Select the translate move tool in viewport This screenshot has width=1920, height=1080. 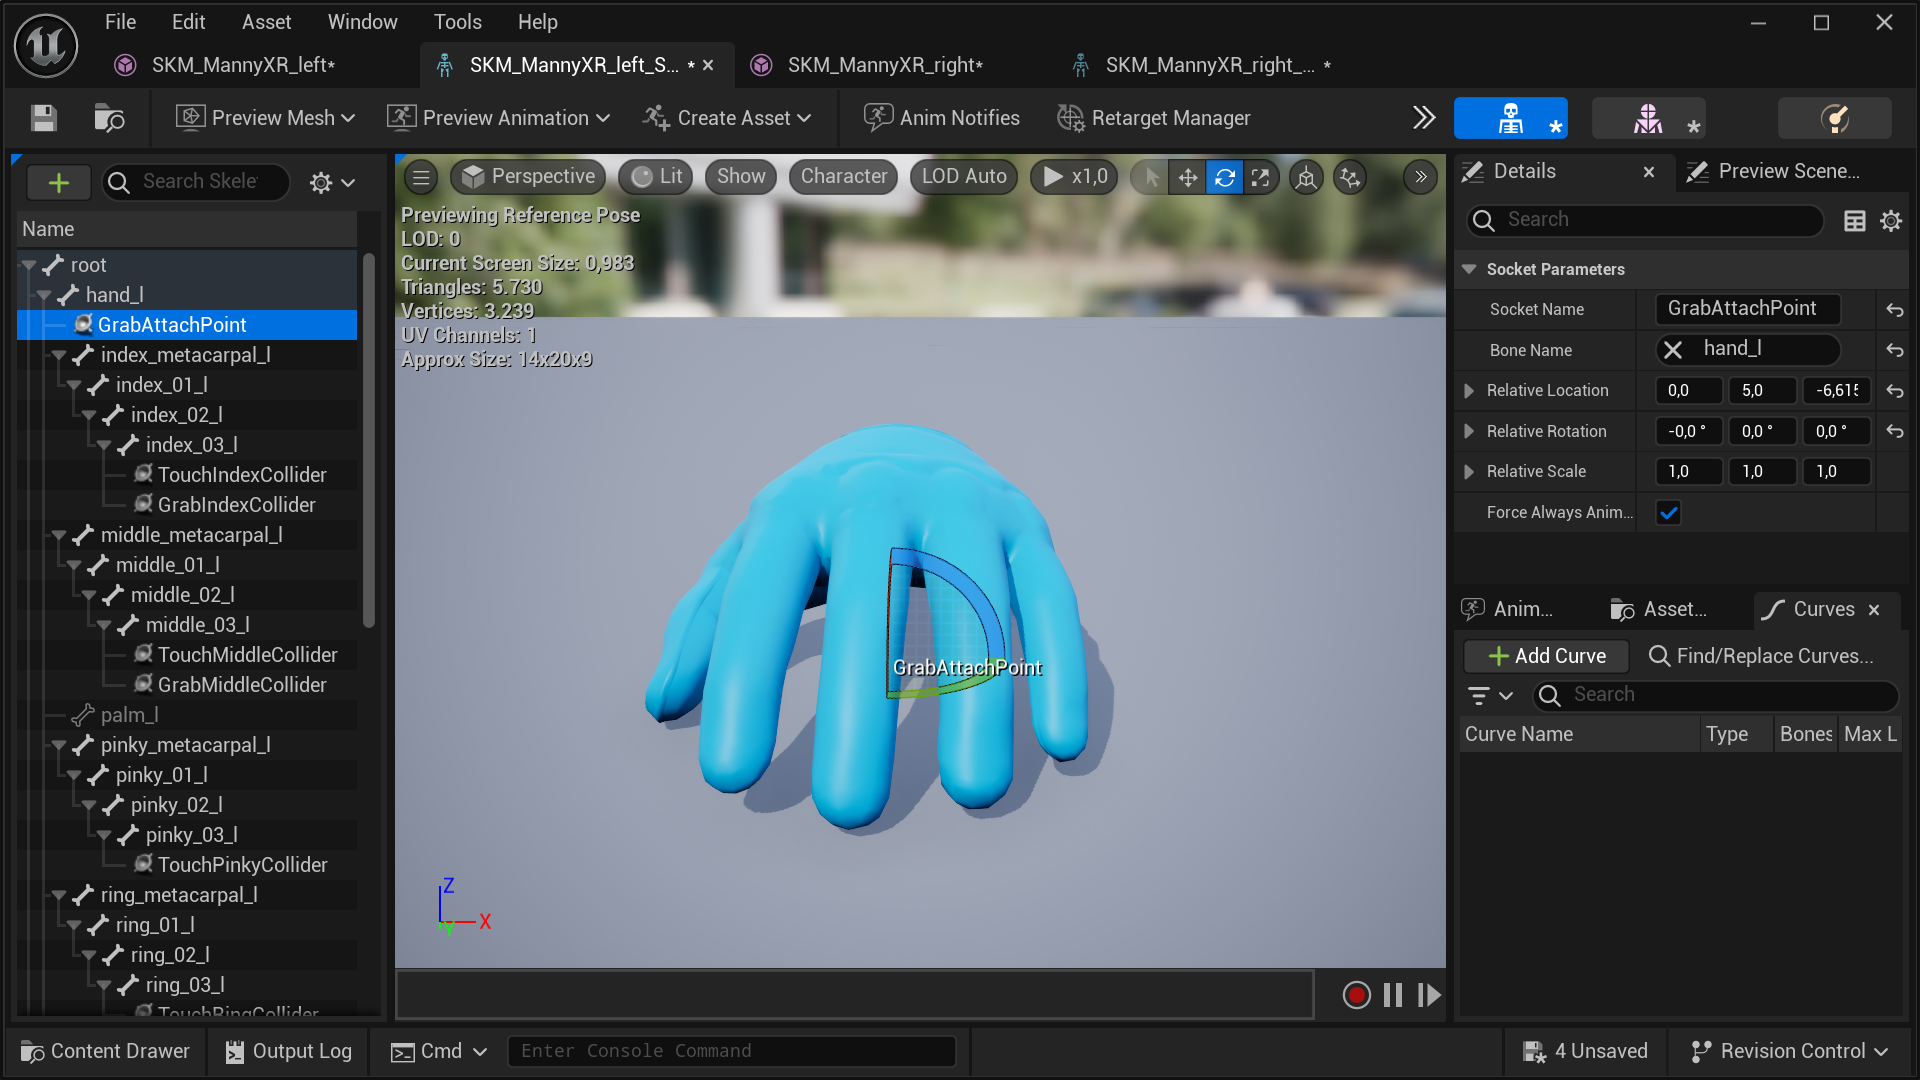pos(1187,177)
